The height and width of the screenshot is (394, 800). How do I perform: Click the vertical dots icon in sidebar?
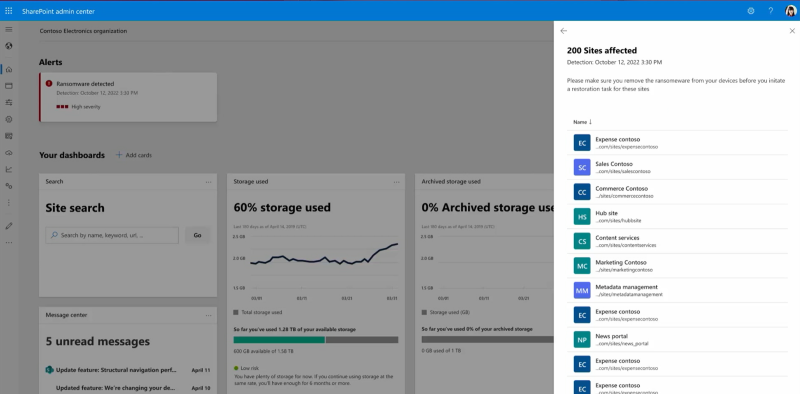pyautogui.click(x=9, y=203)
